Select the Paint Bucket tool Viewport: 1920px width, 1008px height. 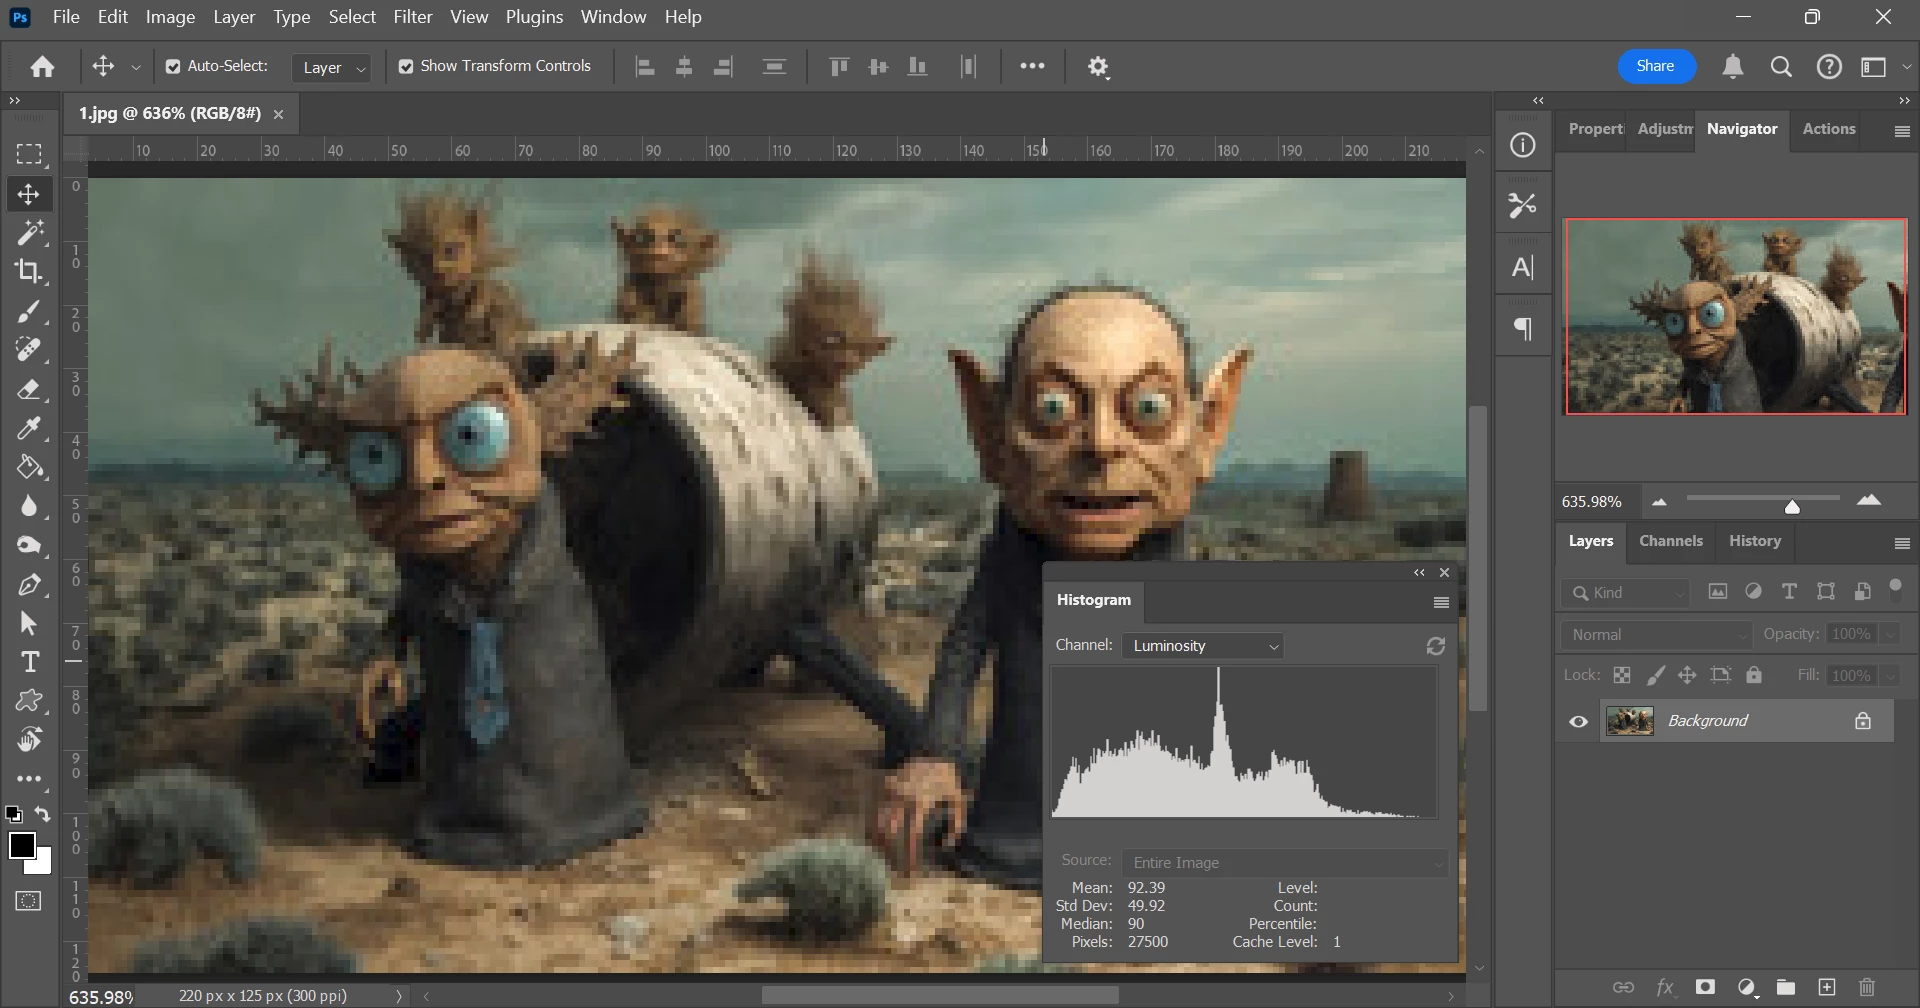coord(29,467)
